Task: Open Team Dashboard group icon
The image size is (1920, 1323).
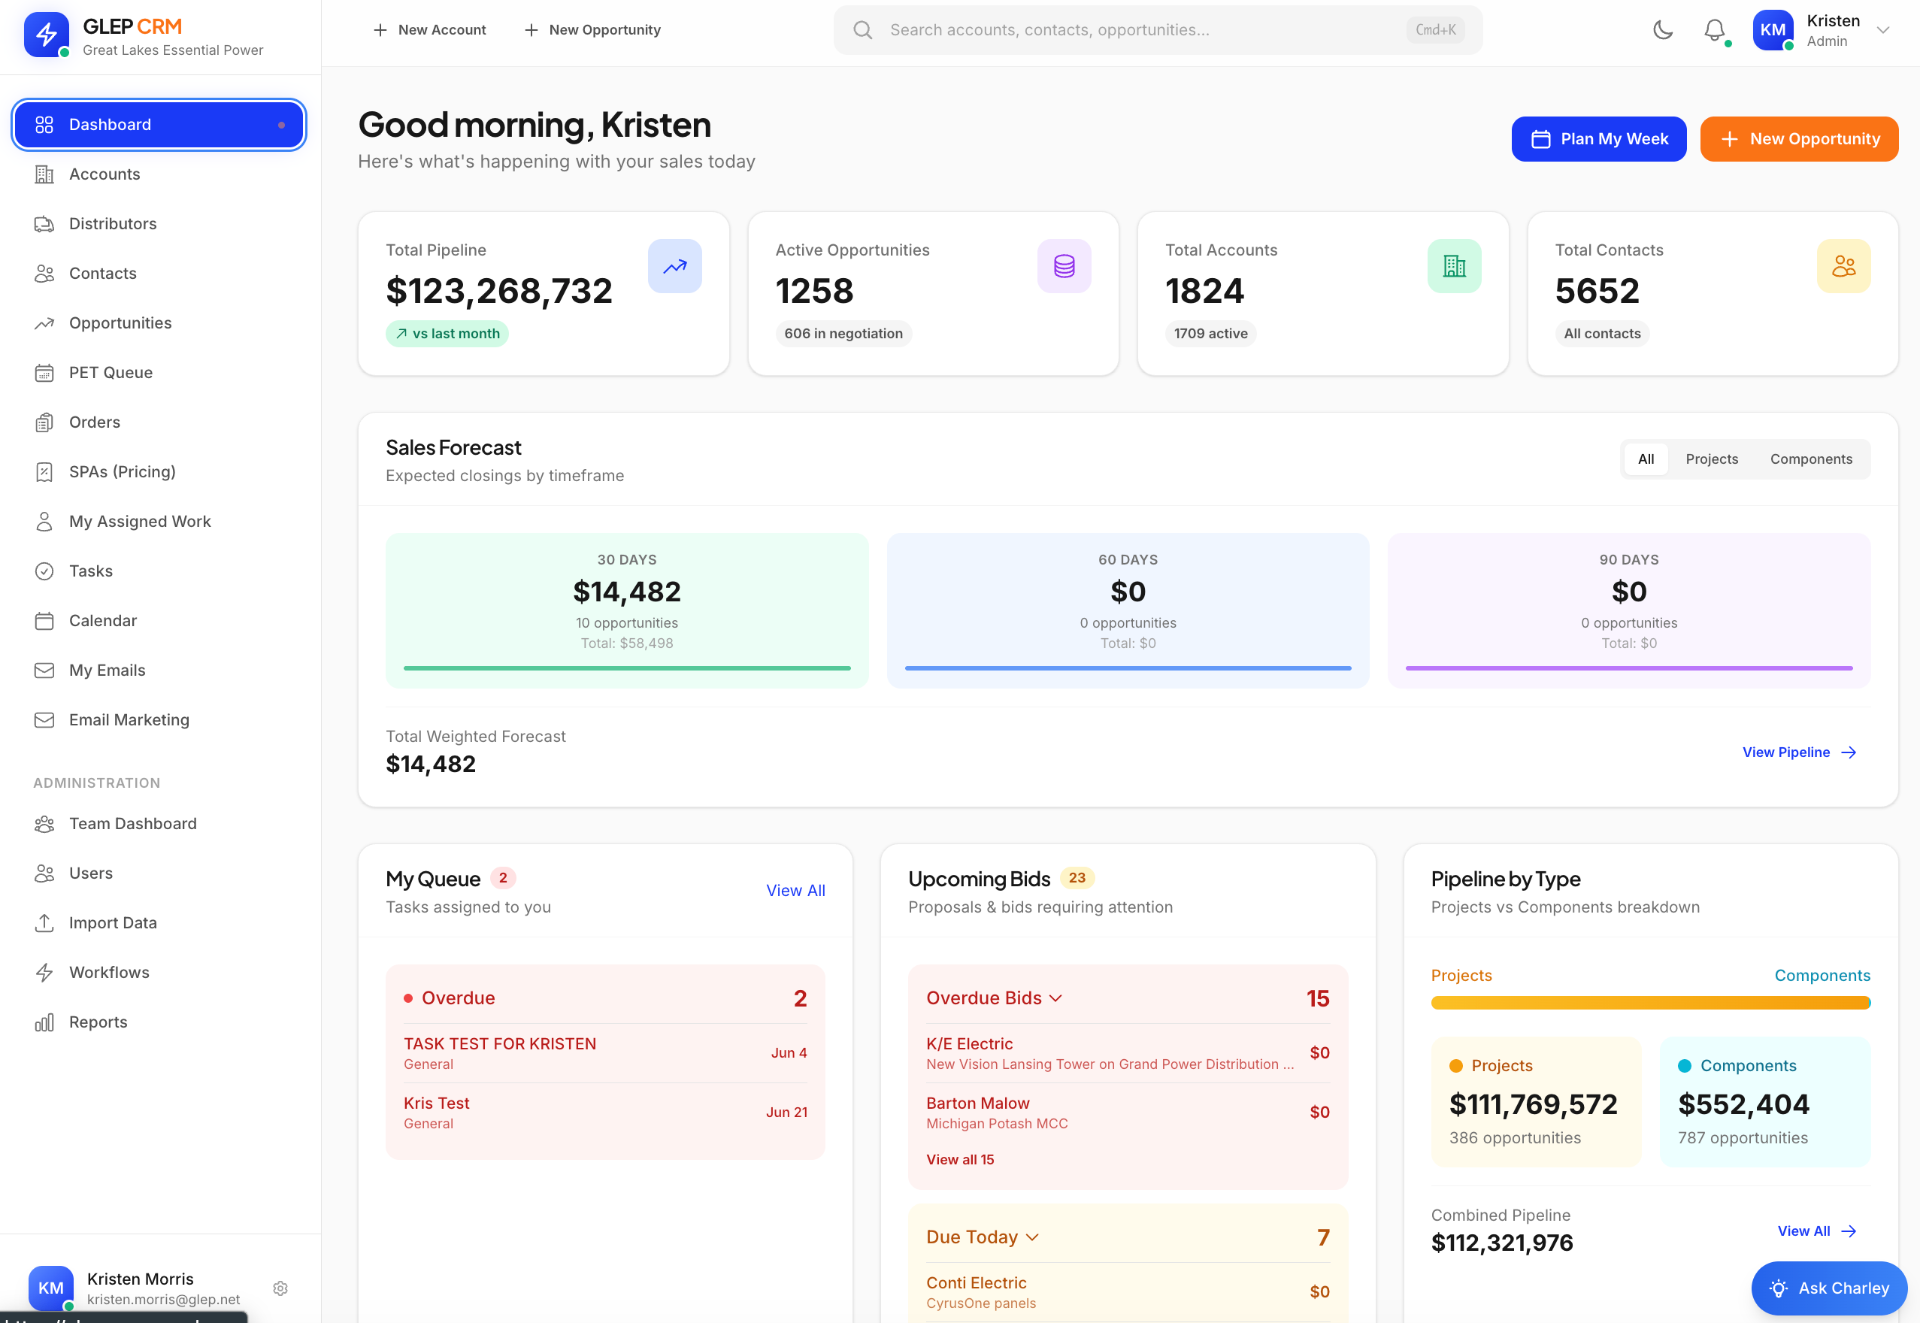Action: [44, 824]
